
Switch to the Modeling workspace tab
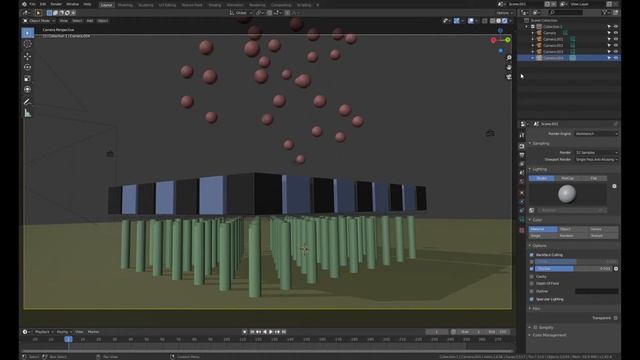click(125, 5)
